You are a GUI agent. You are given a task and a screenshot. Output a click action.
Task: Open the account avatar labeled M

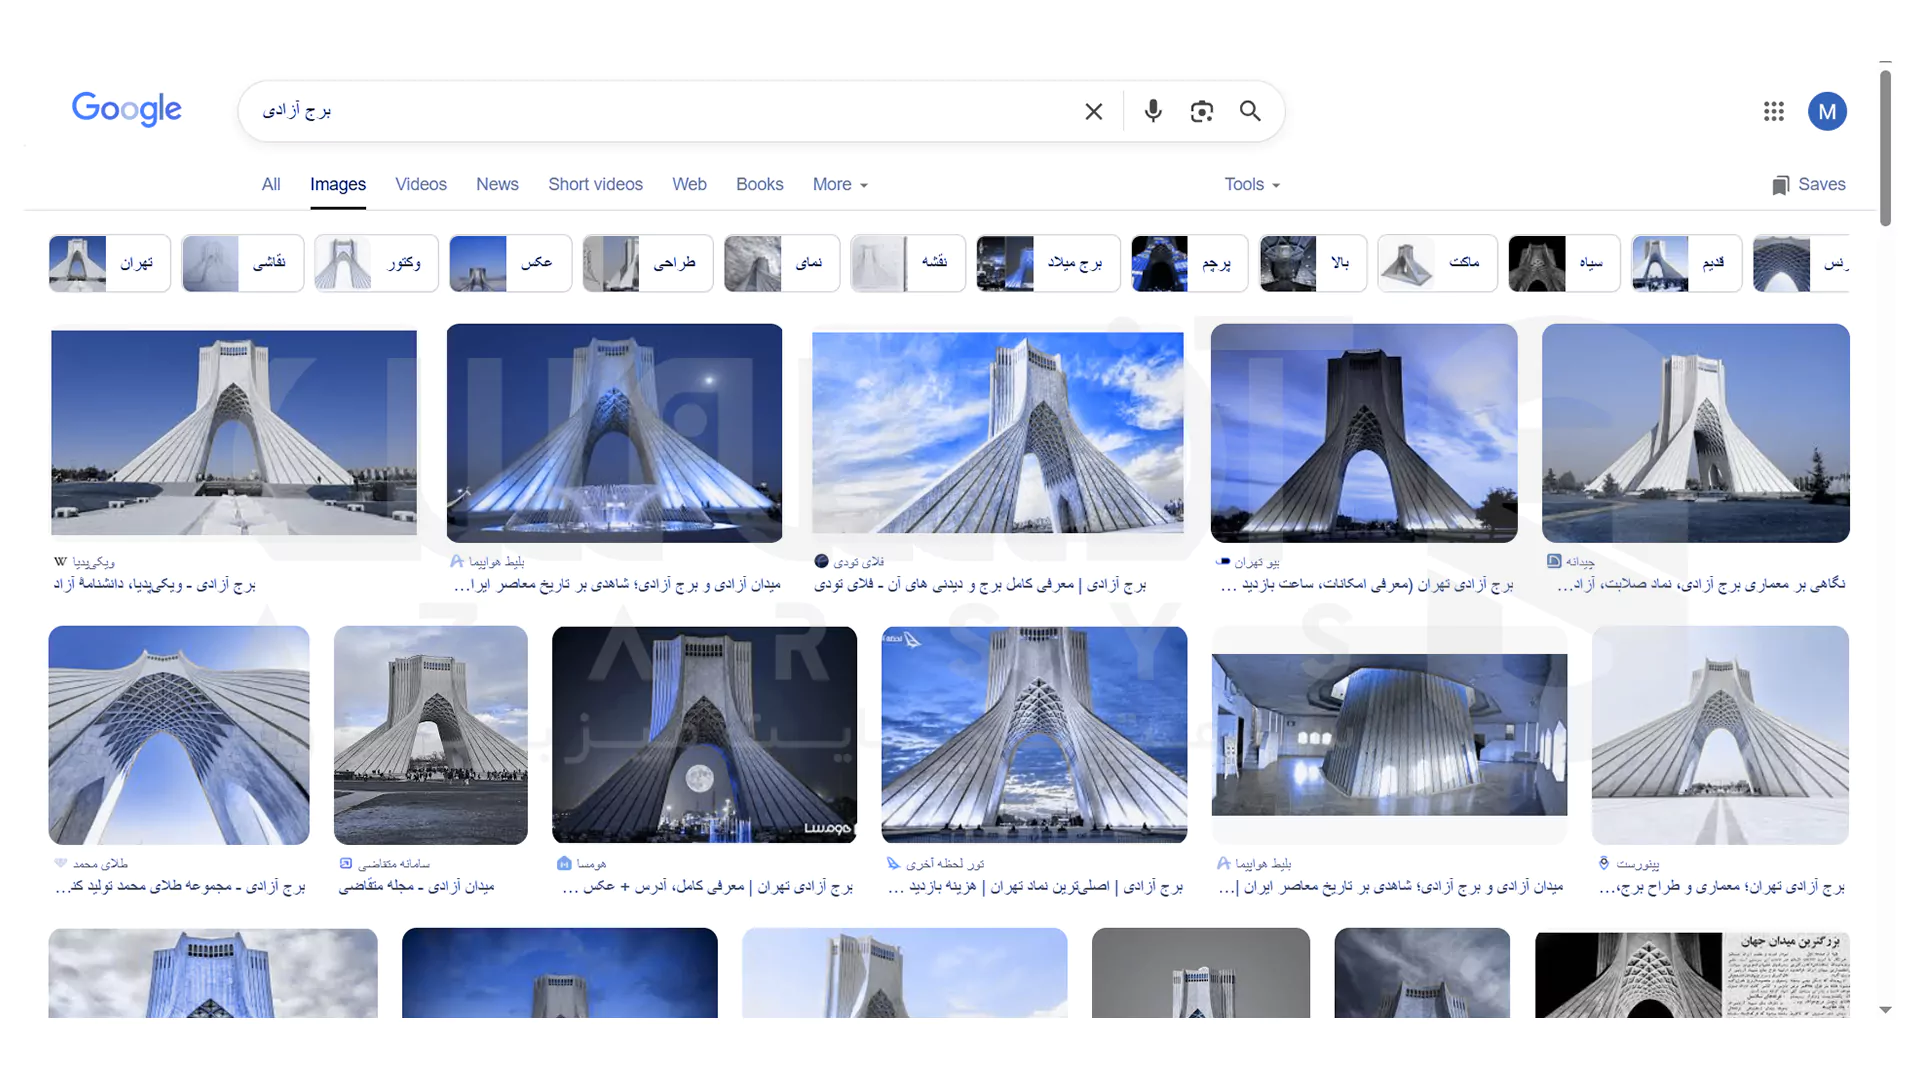(x=1826, y=111)
